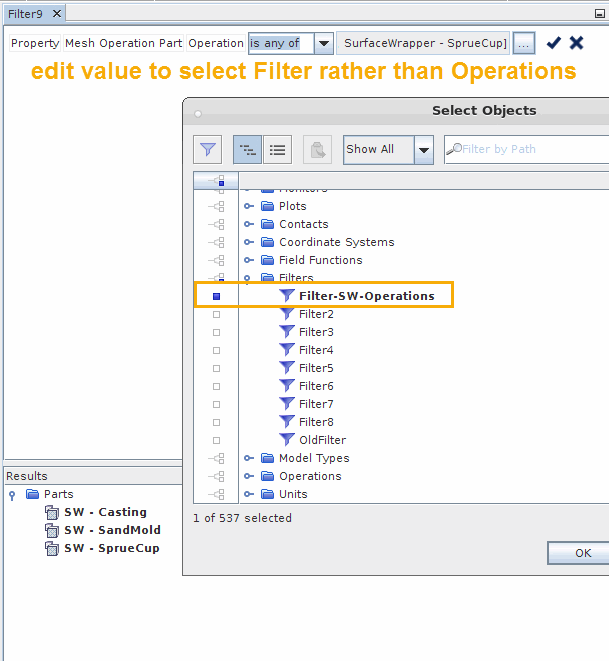Expand the Contacts folder
This screenshot has height=661, width=610.
(x=249, y=224)
